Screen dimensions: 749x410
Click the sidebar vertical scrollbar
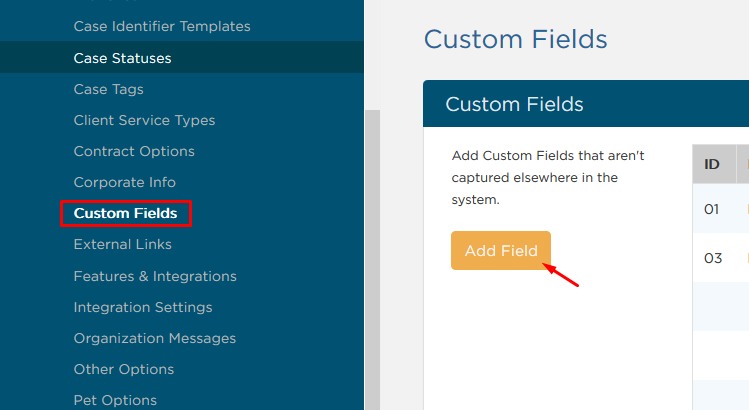372,260
